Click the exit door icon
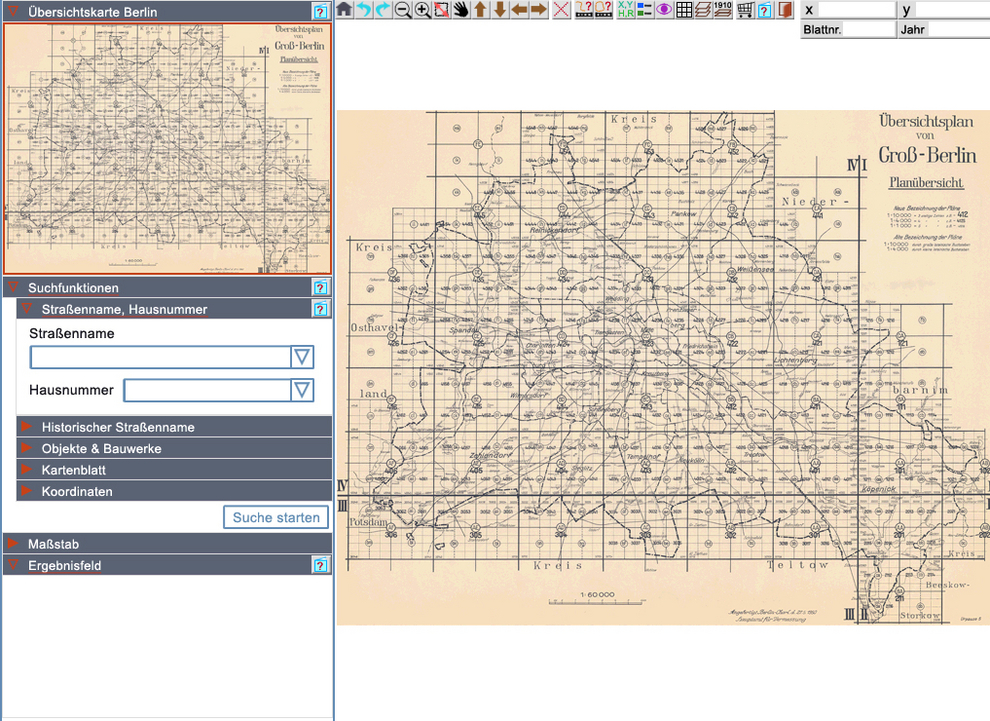 coord(785,9)
